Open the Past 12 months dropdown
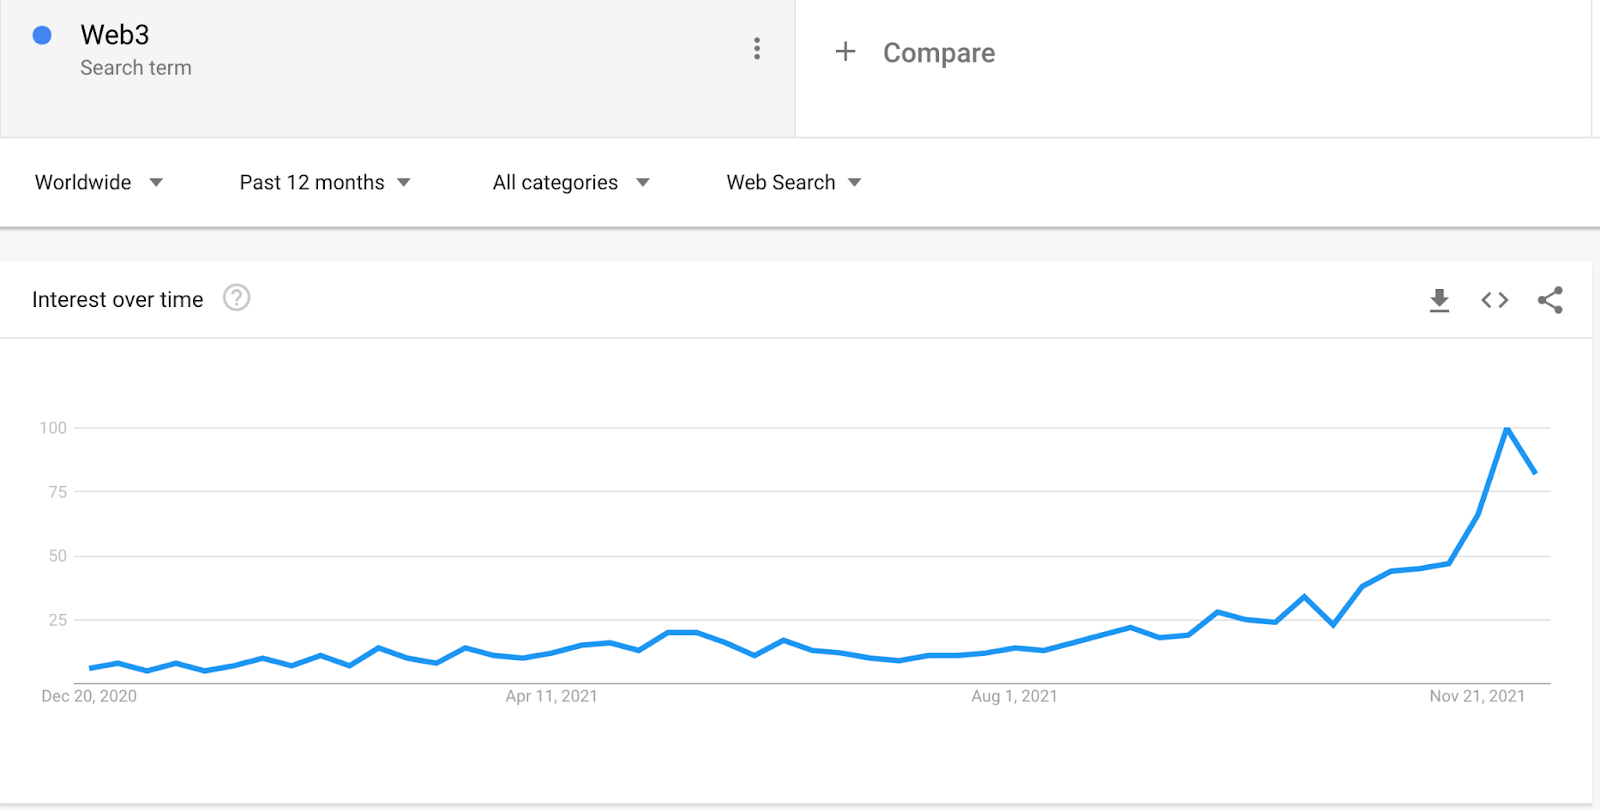This screenshot has height=810, width=1600. coord(324,182)
